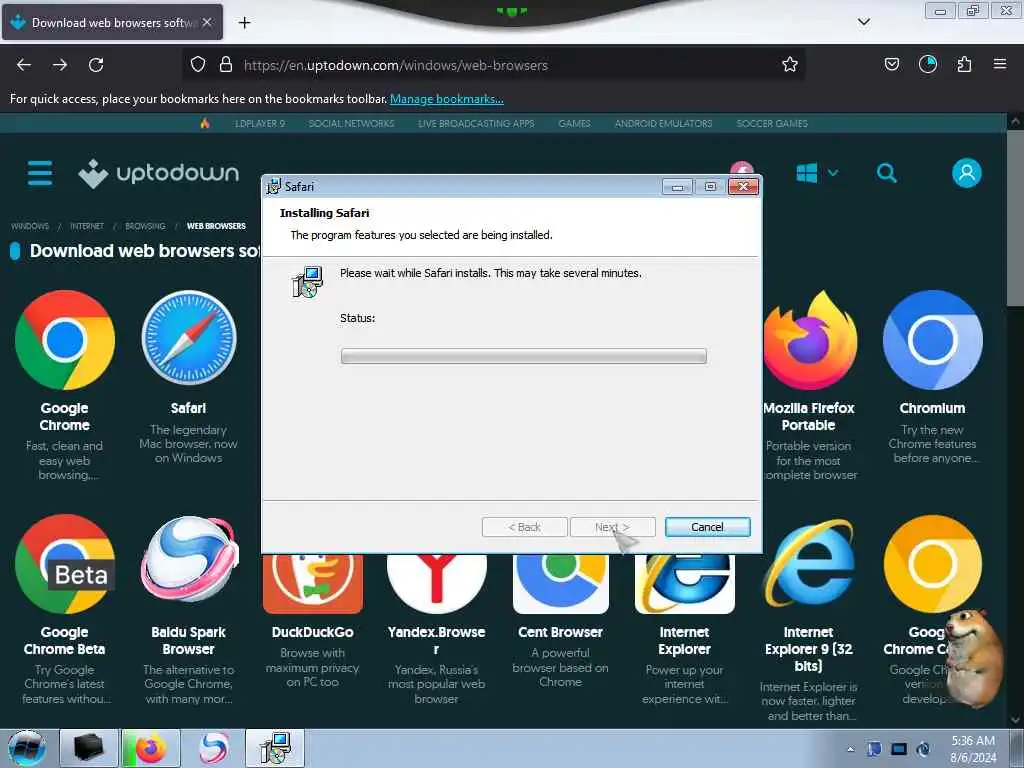Click the shield tracking protection icon

click(x=198, y=64)
